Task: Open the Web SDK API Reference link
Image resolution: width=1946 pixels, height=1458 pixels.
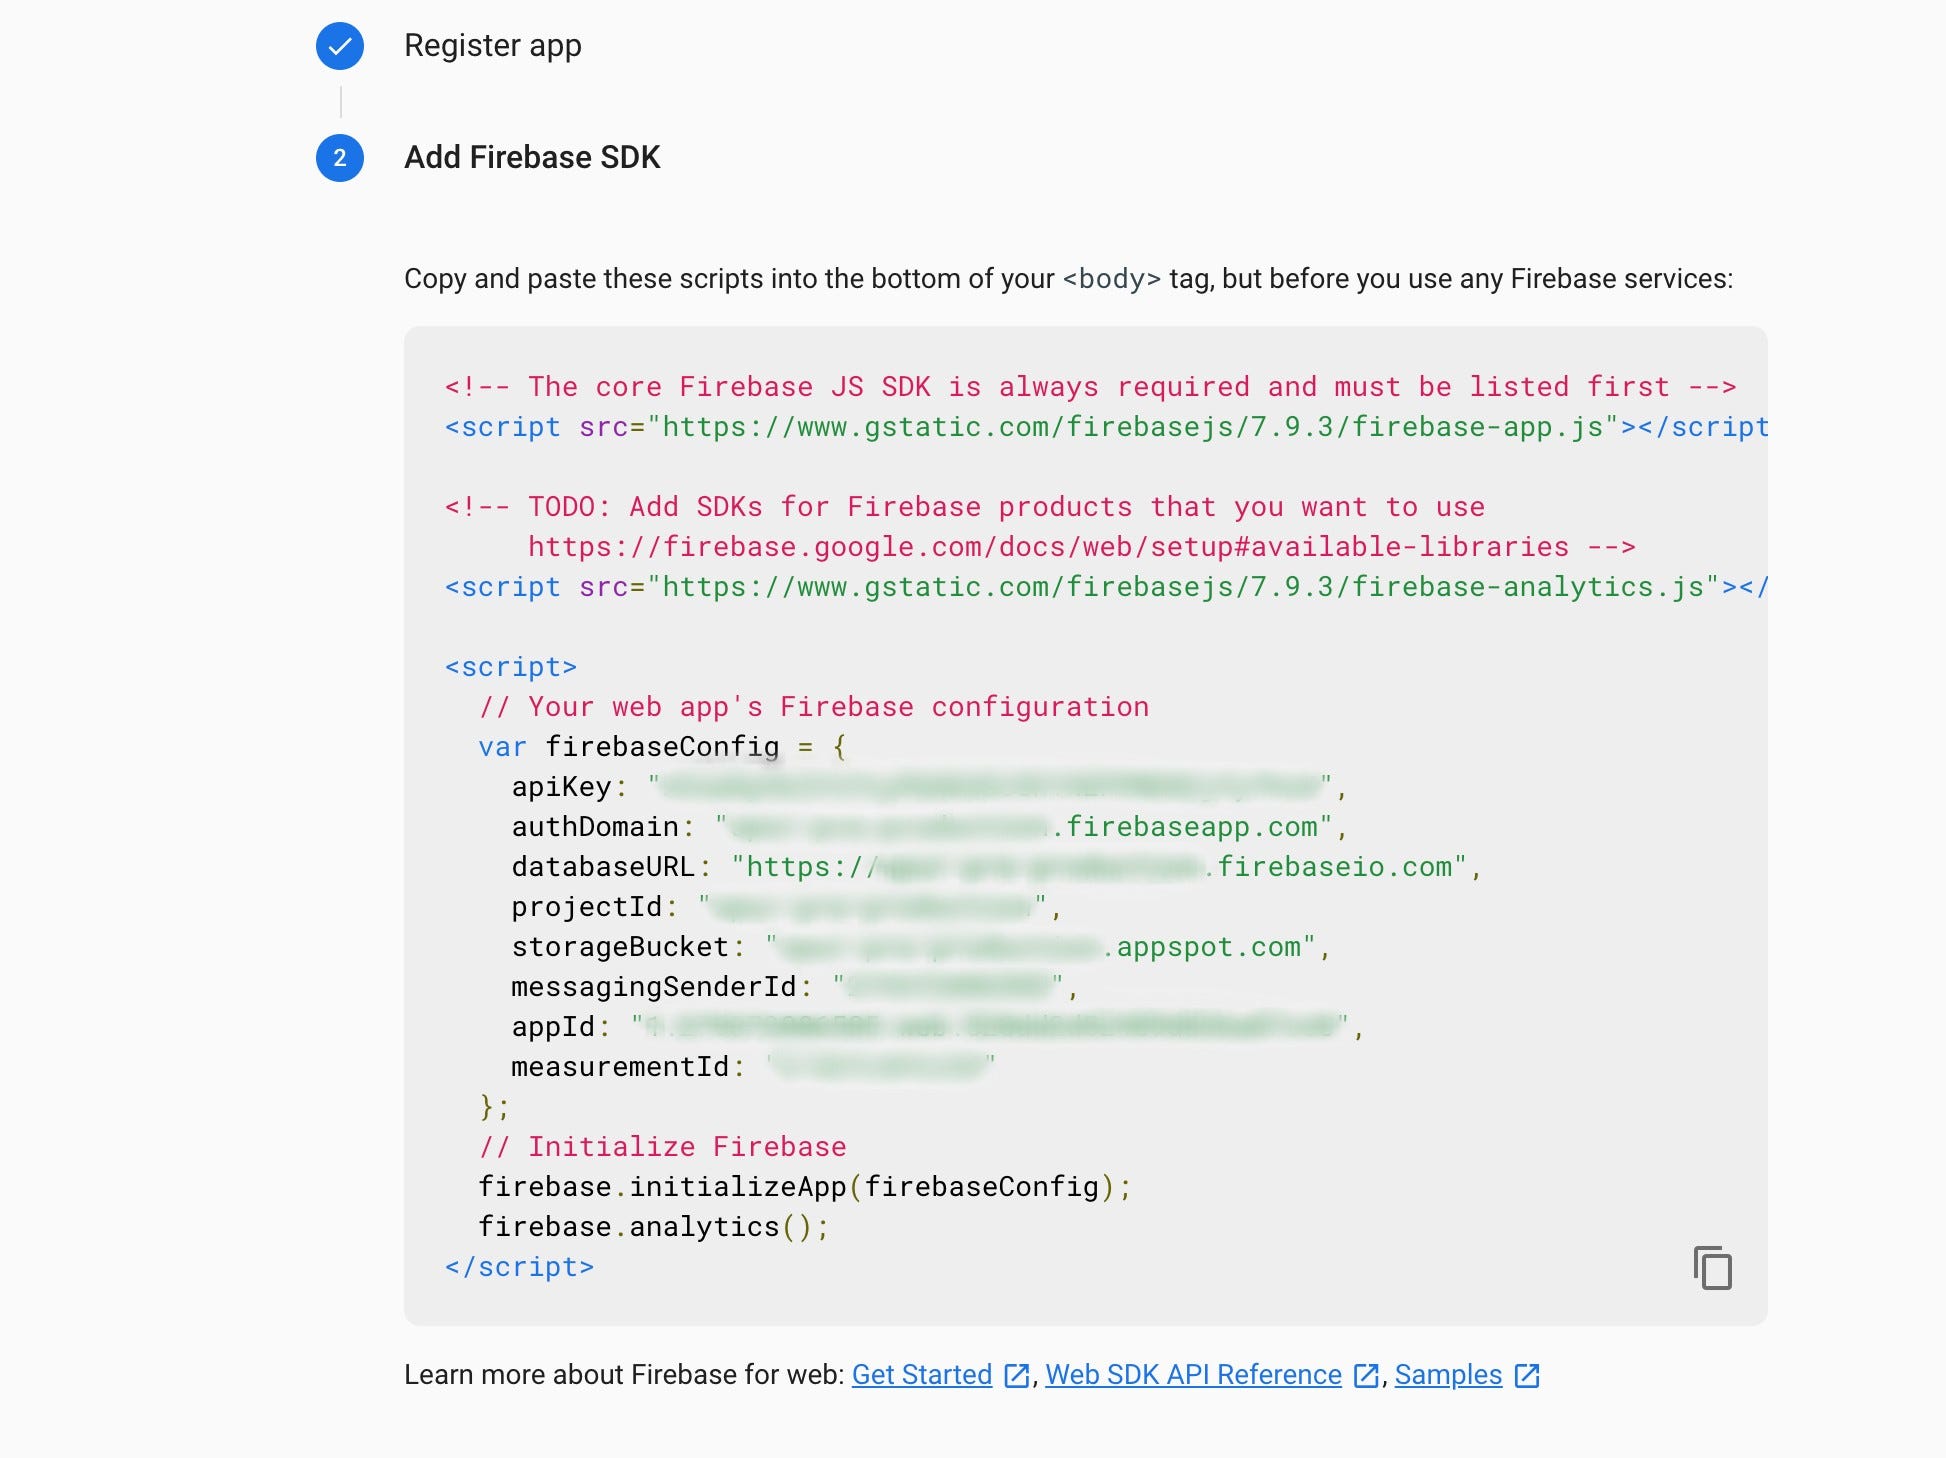Action: click(x=1193, y=1375)
